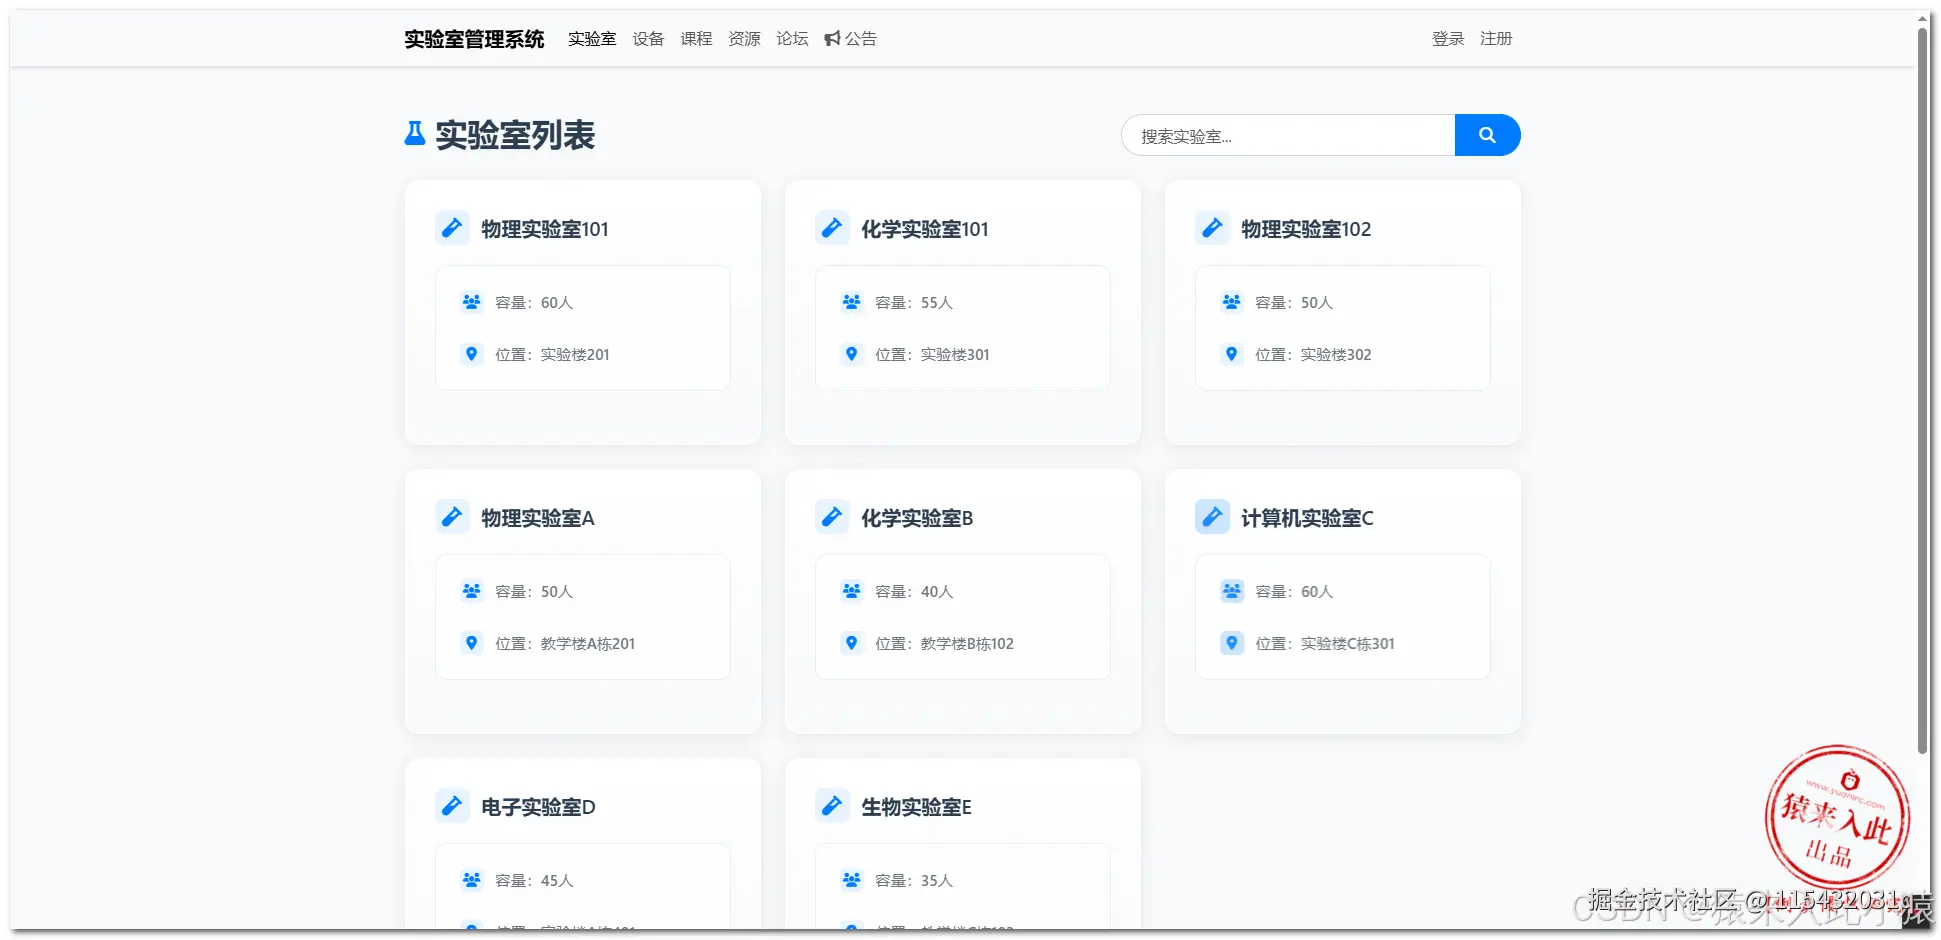Click the capacity people icon on 物理实验室102

coord(1231,301)
